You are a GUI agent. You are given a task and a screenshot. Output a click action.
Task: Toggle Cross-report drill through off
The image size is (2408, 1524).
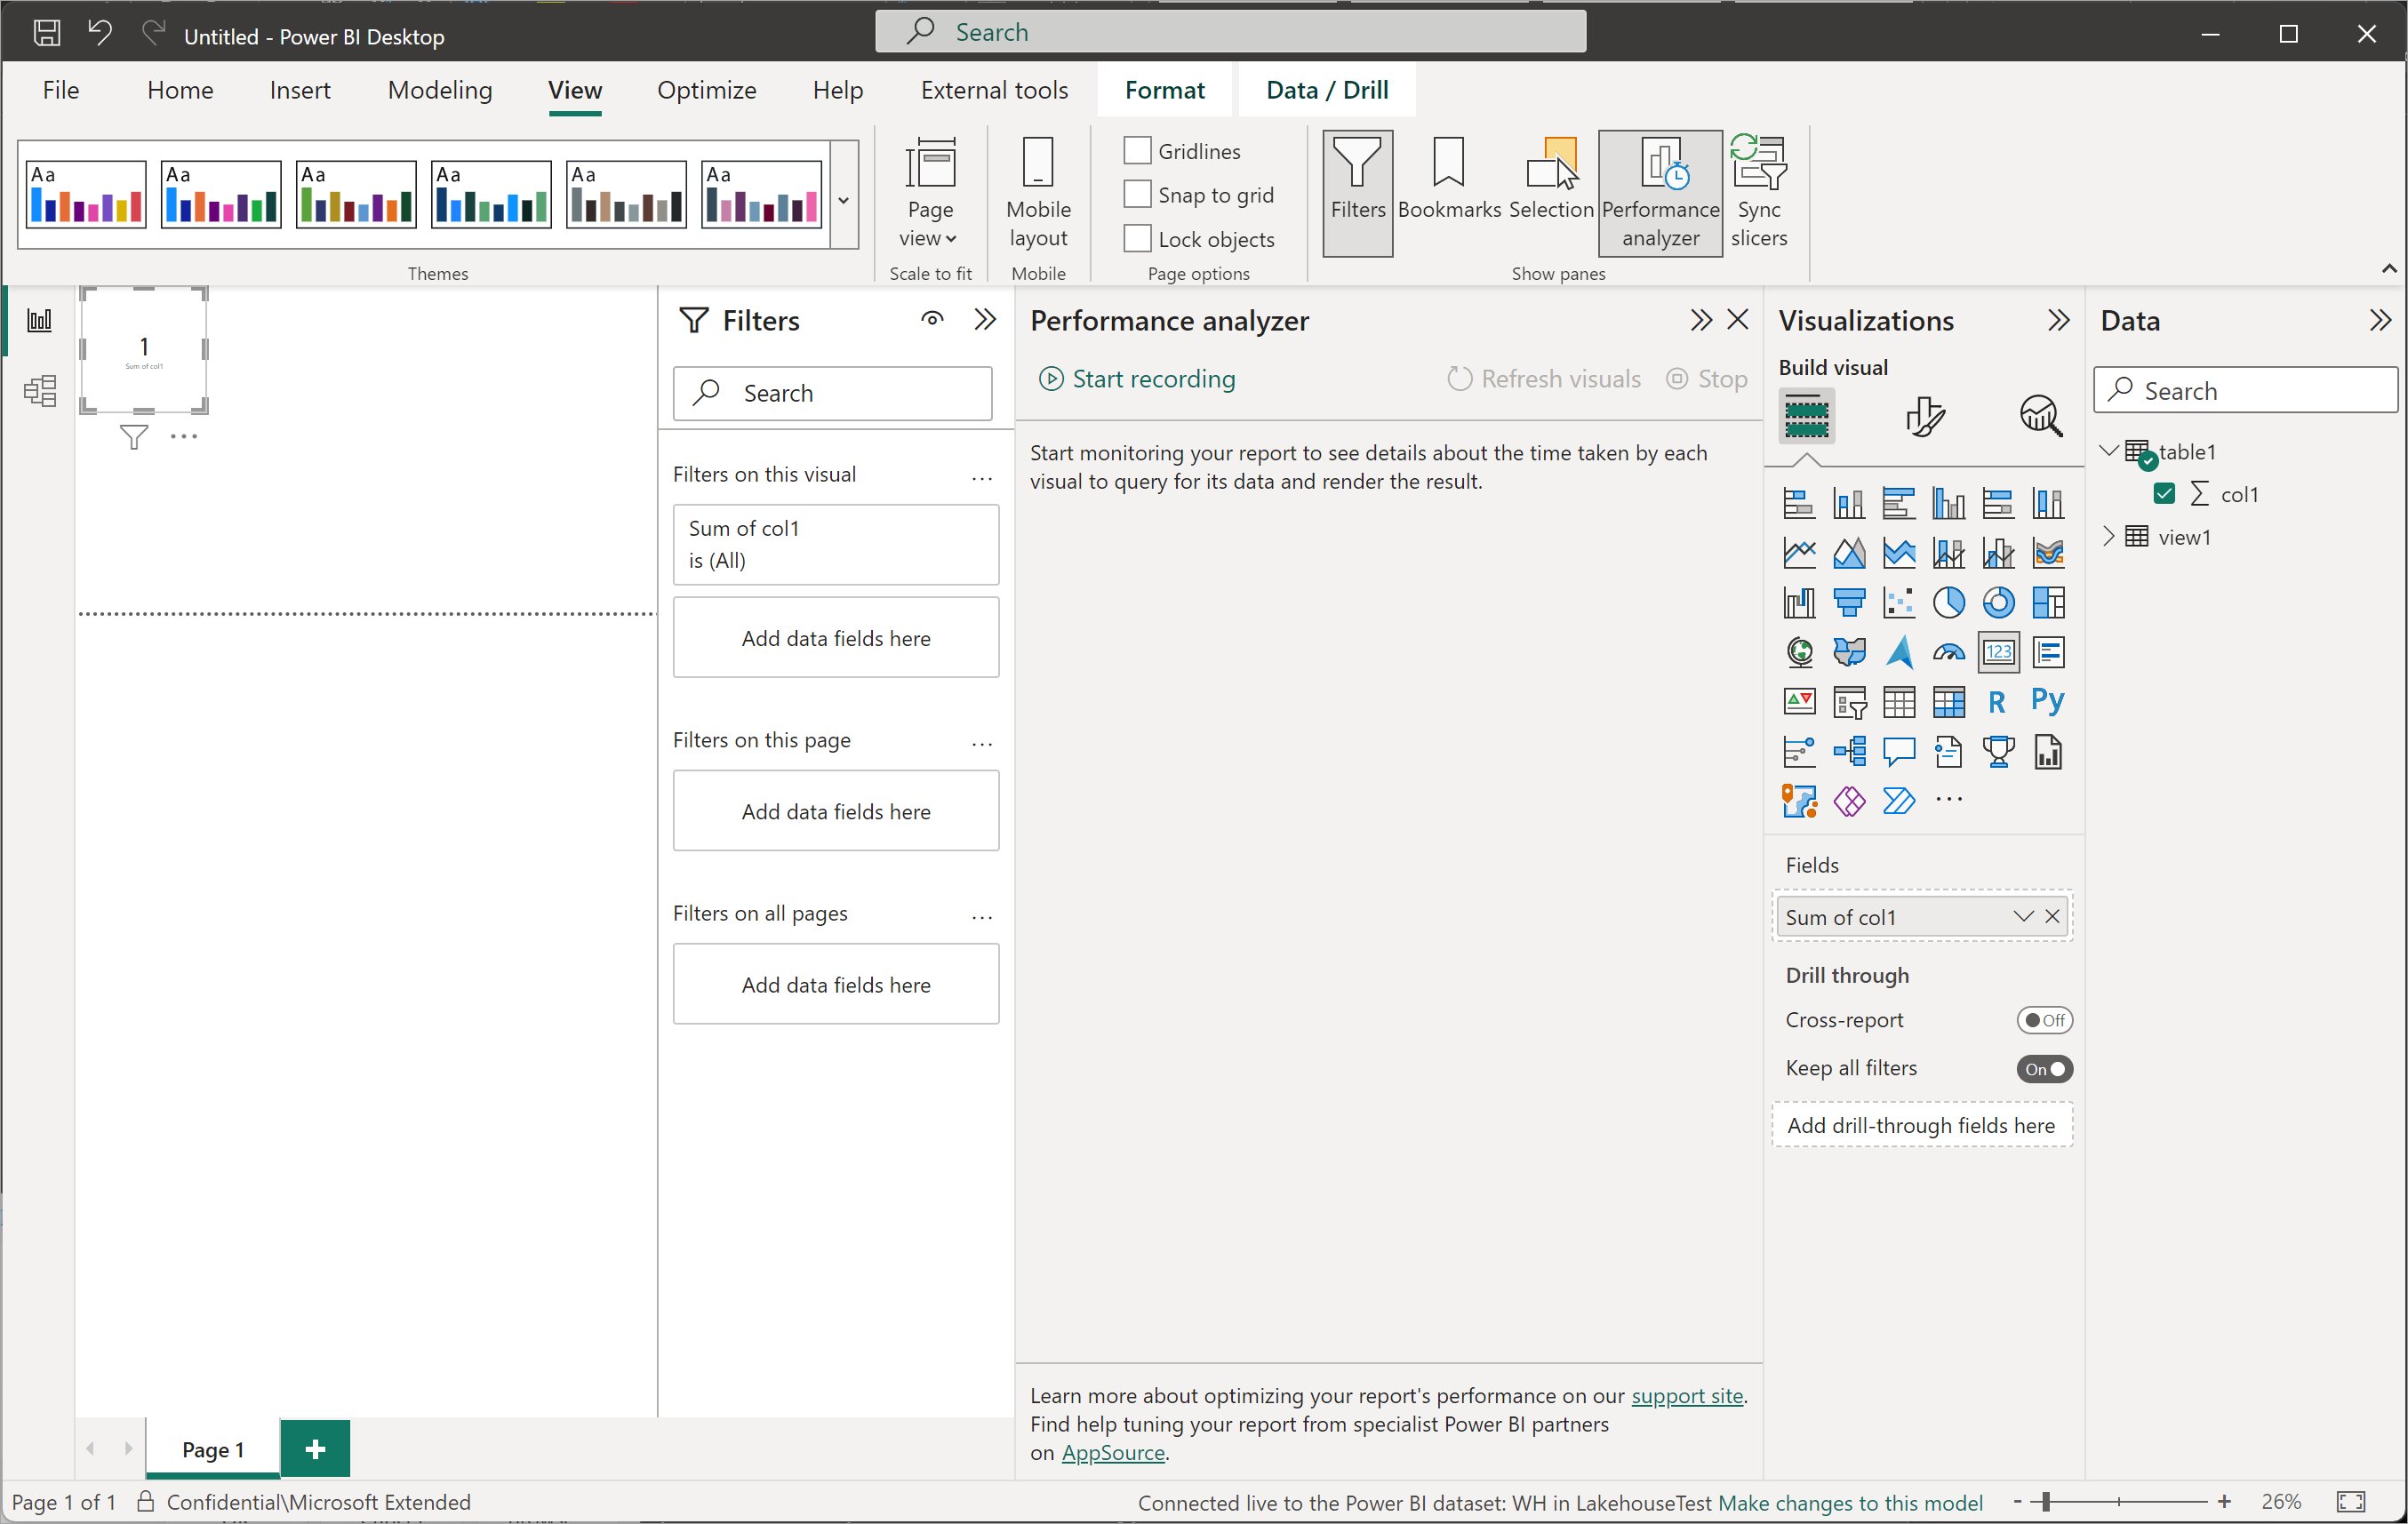(x=2043, y=1019)
